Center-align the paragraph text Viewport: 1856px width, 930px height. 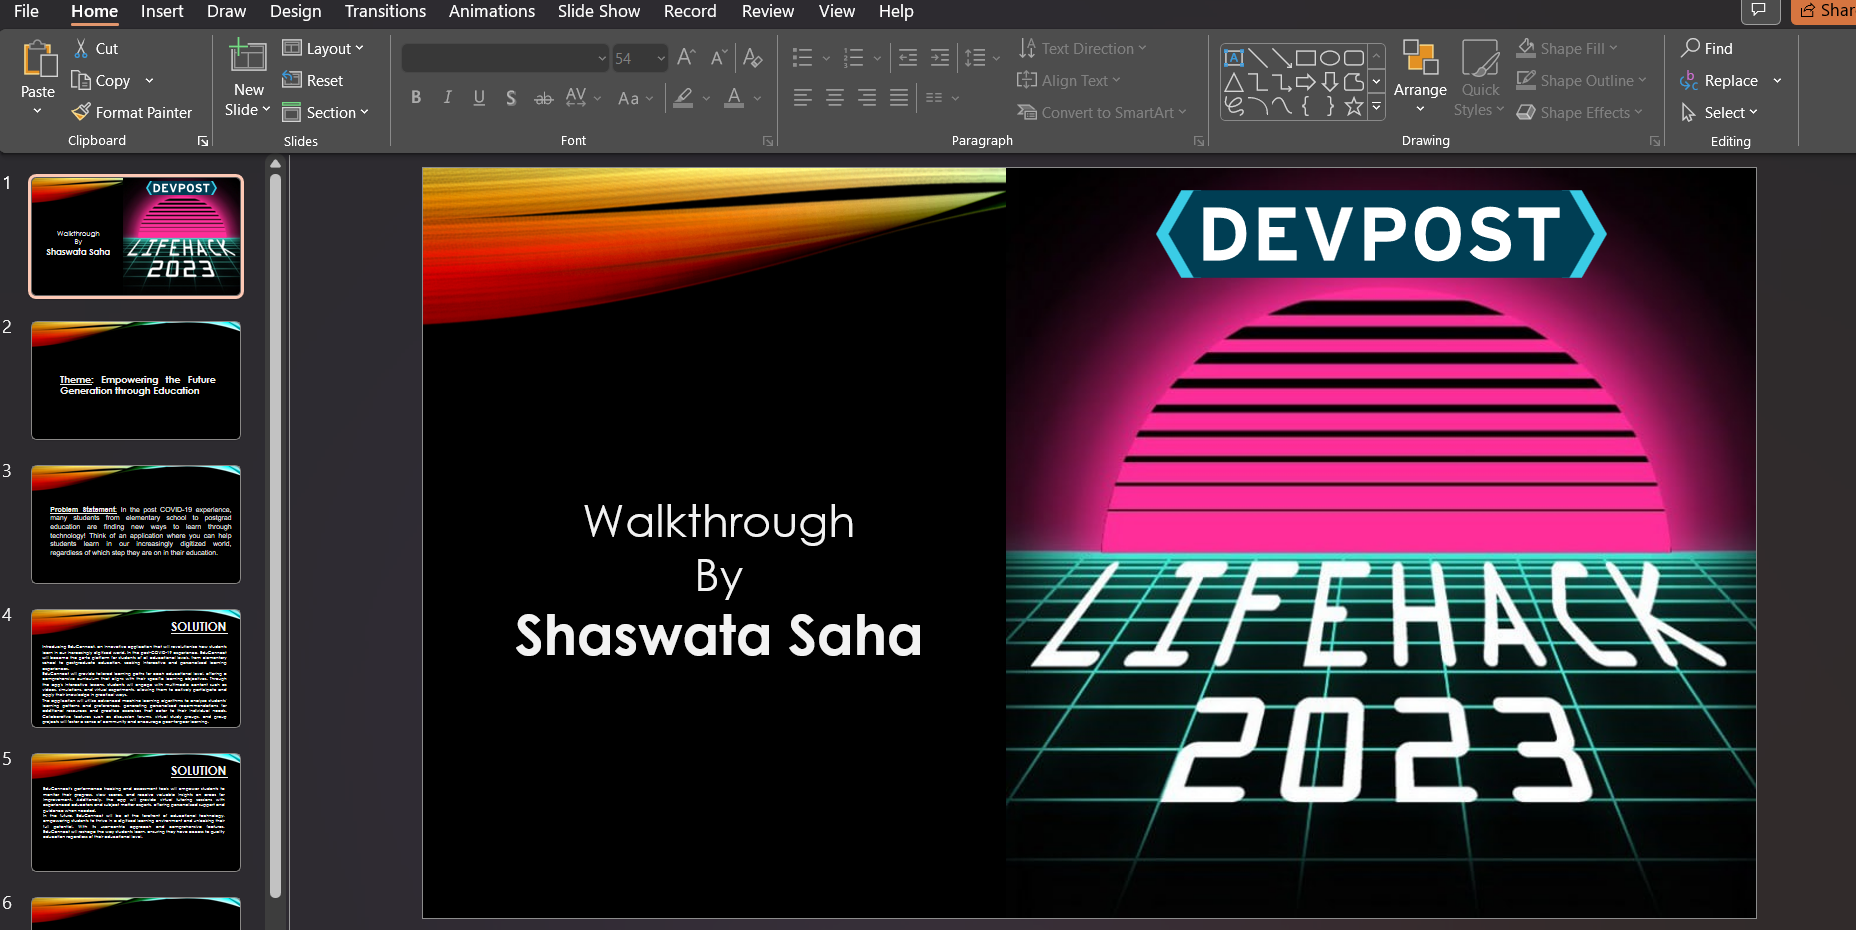[x=835, y=97]
